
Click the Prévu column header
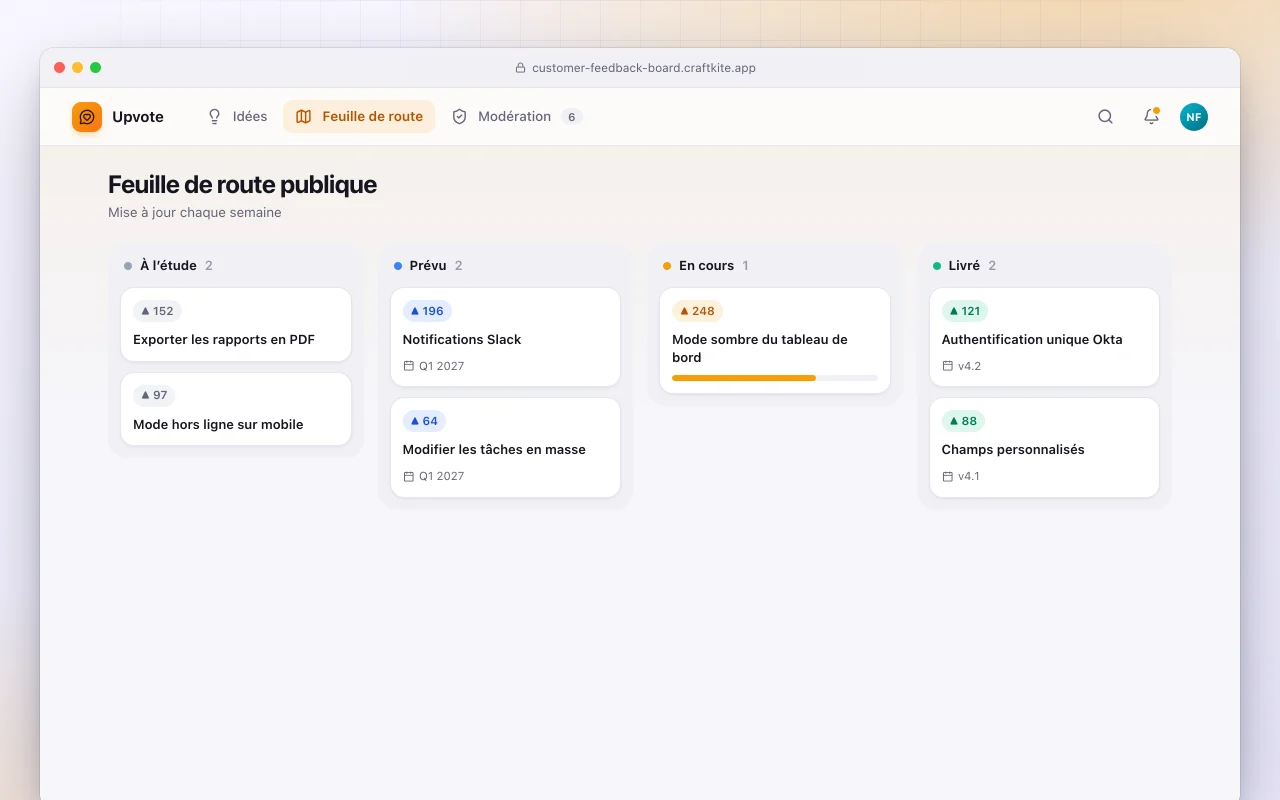click(x=428, y=266)
